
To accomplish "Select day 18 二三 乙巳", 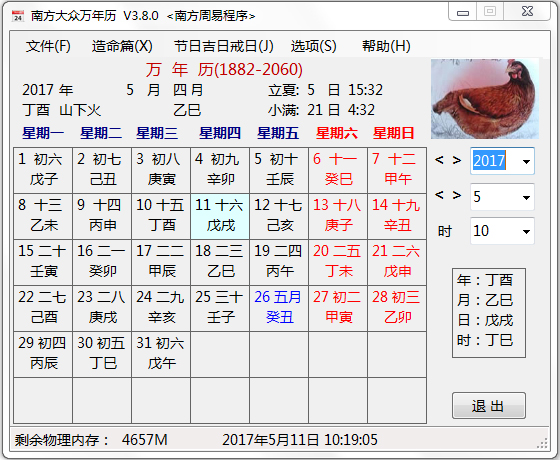I will coord(220,262).
